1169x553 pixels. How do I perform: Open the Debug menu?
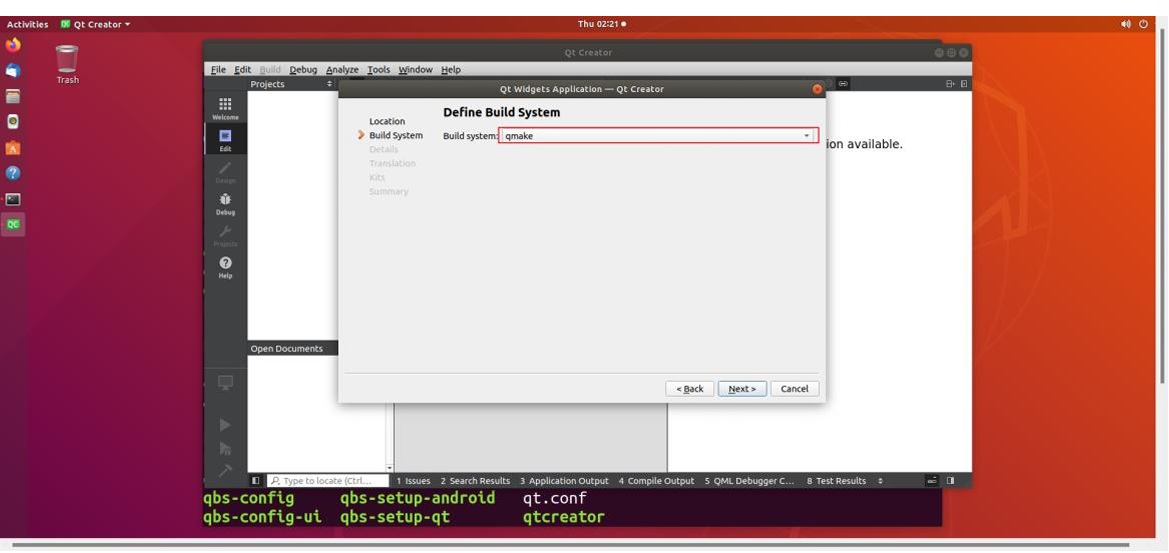click(303, 69)
